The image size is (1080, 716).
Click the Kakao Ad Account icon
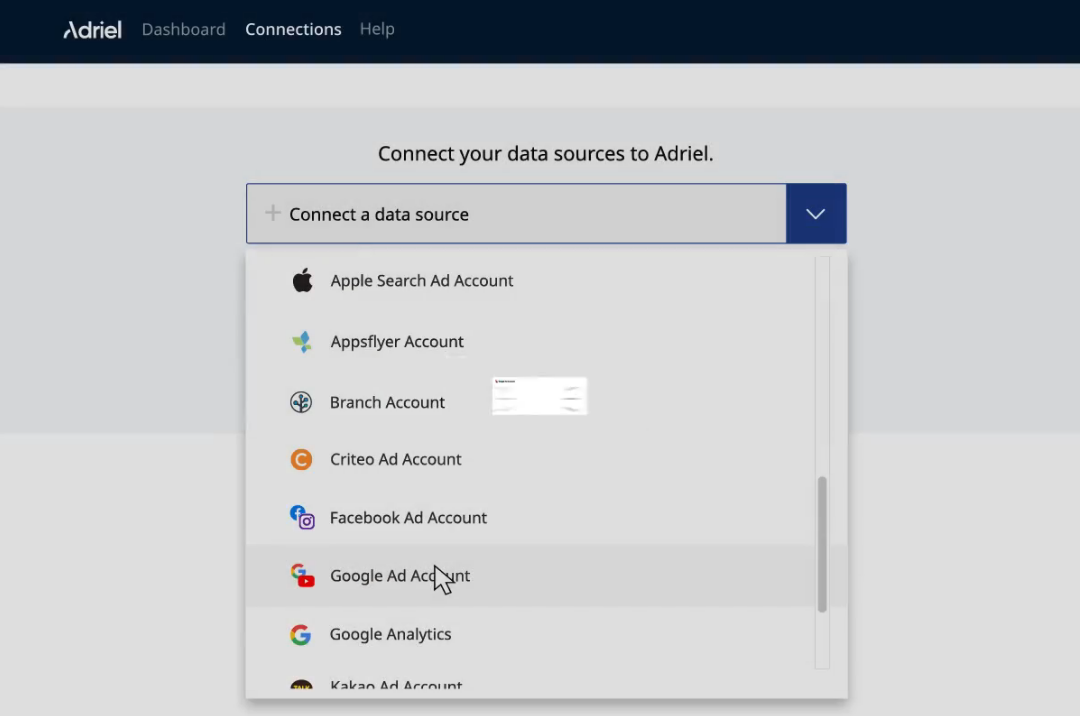pyautogui.click(x=301, y=686)
